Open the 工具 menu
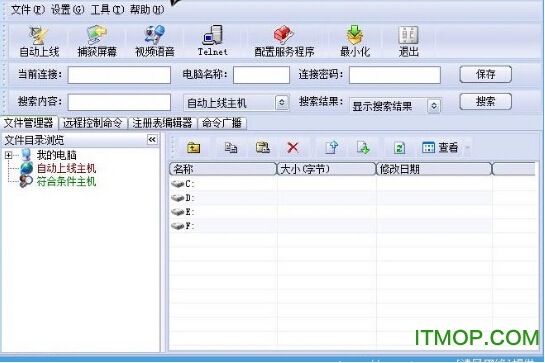545x363 pixels. [107, 9]
